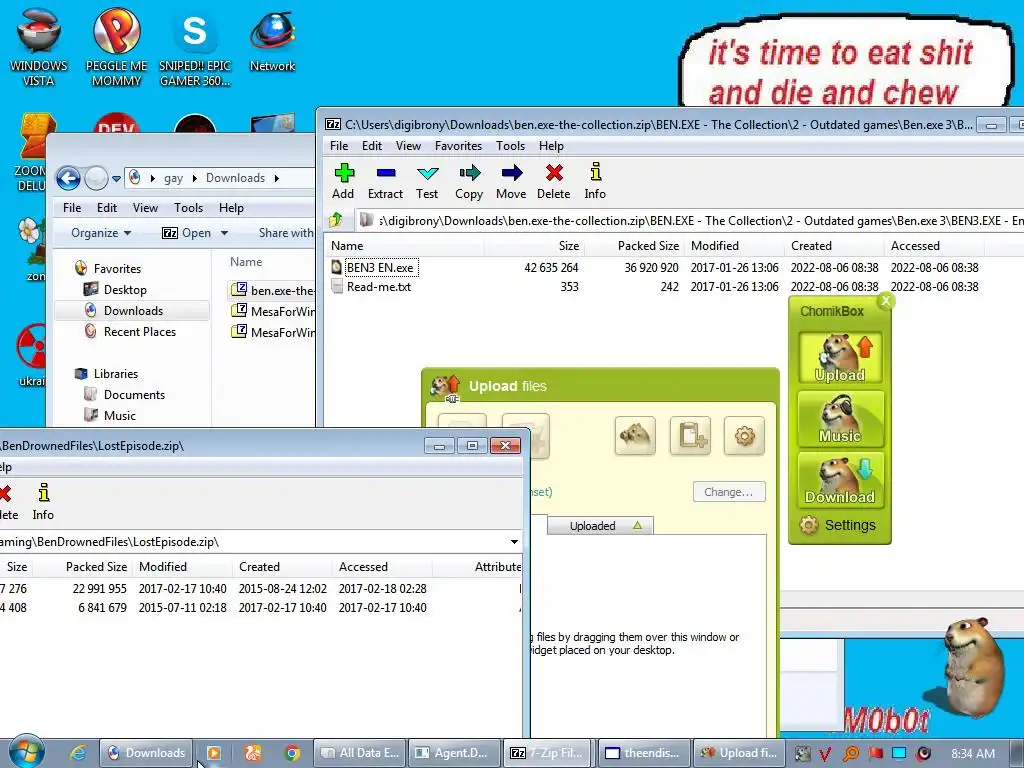Open Organize dropdown in Explorer
This screenshot has height=768, width=1024.
pos(101,233)
